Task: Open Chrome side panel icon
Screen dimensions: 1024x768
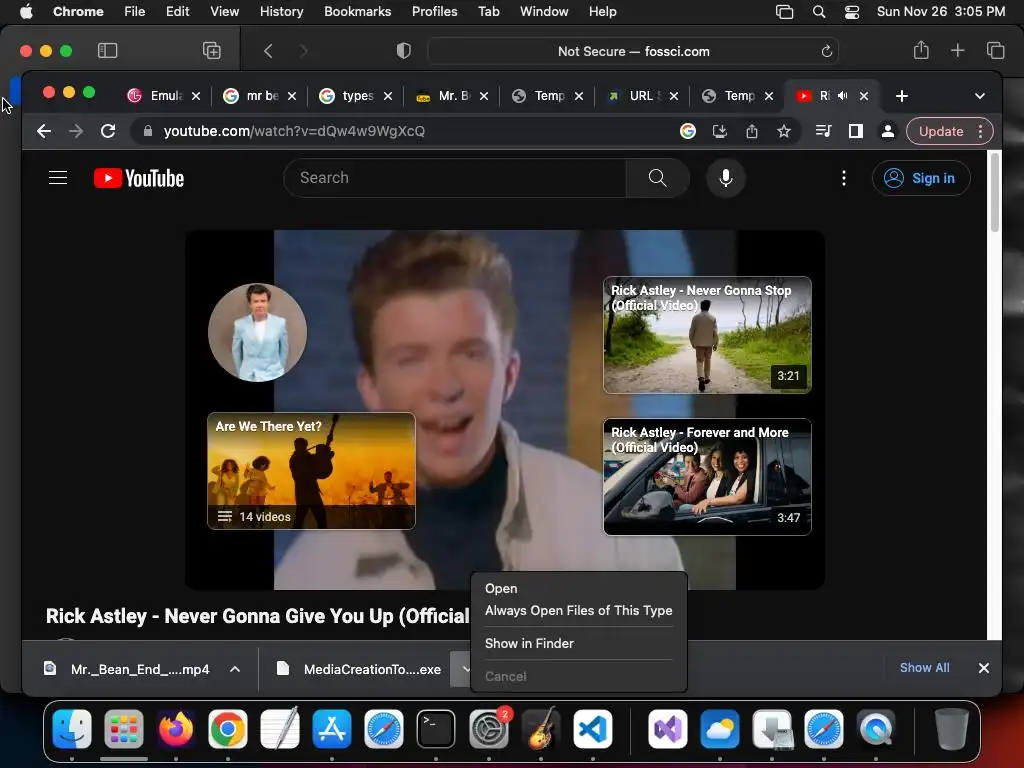Action: [856, 131]
